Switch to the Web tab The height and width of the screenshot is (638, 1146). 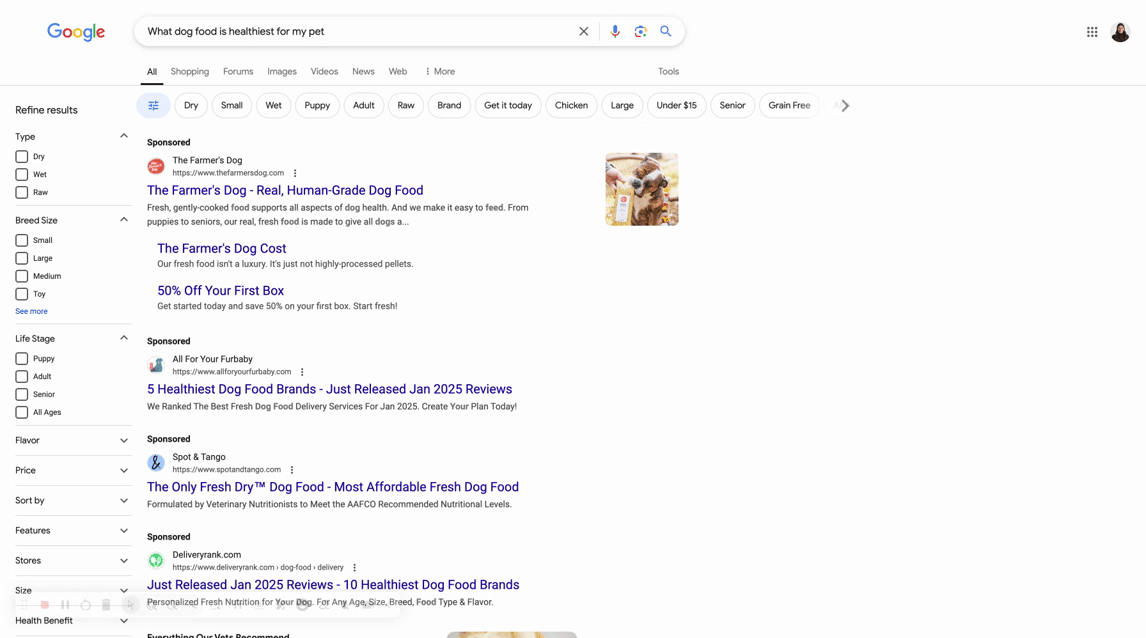pos(398,72)
